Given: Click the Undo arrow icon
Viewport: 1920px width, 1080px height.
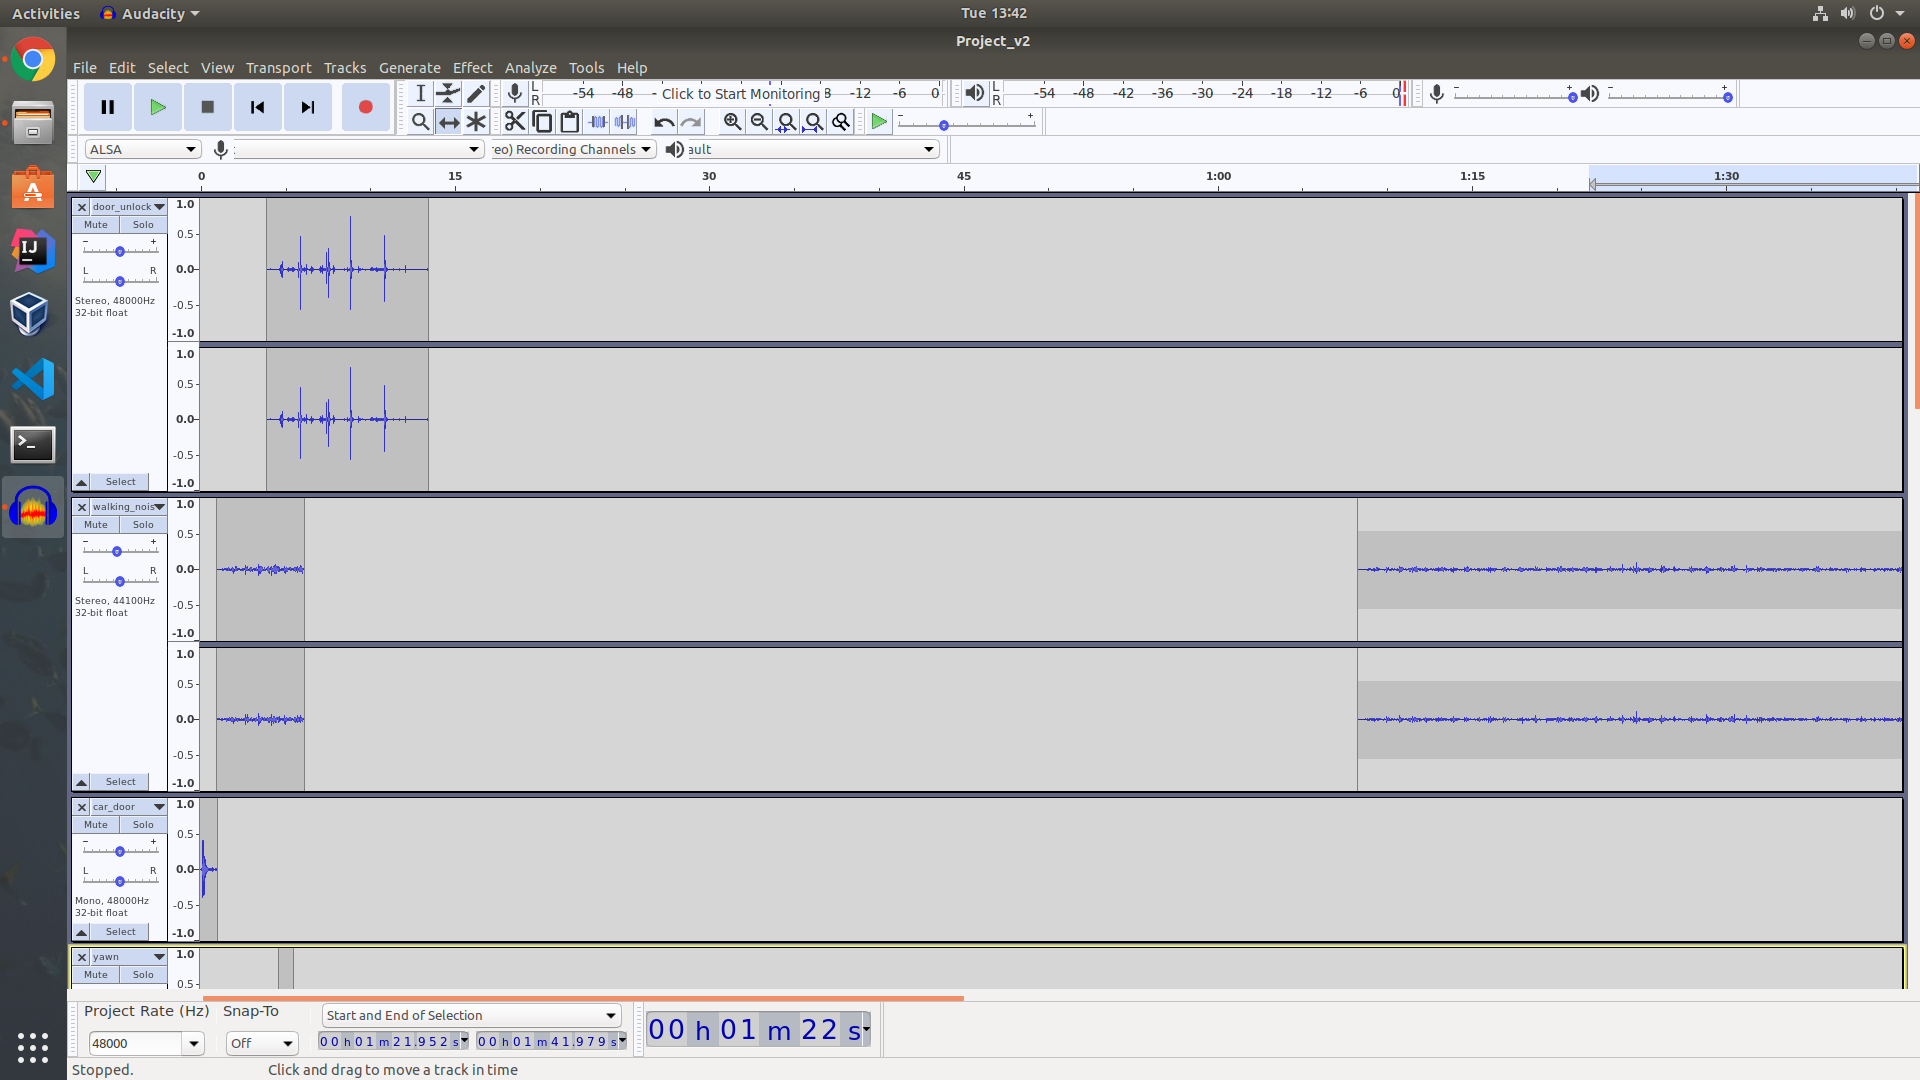Looking at the screenshot, I should click(x=663, y=121).
